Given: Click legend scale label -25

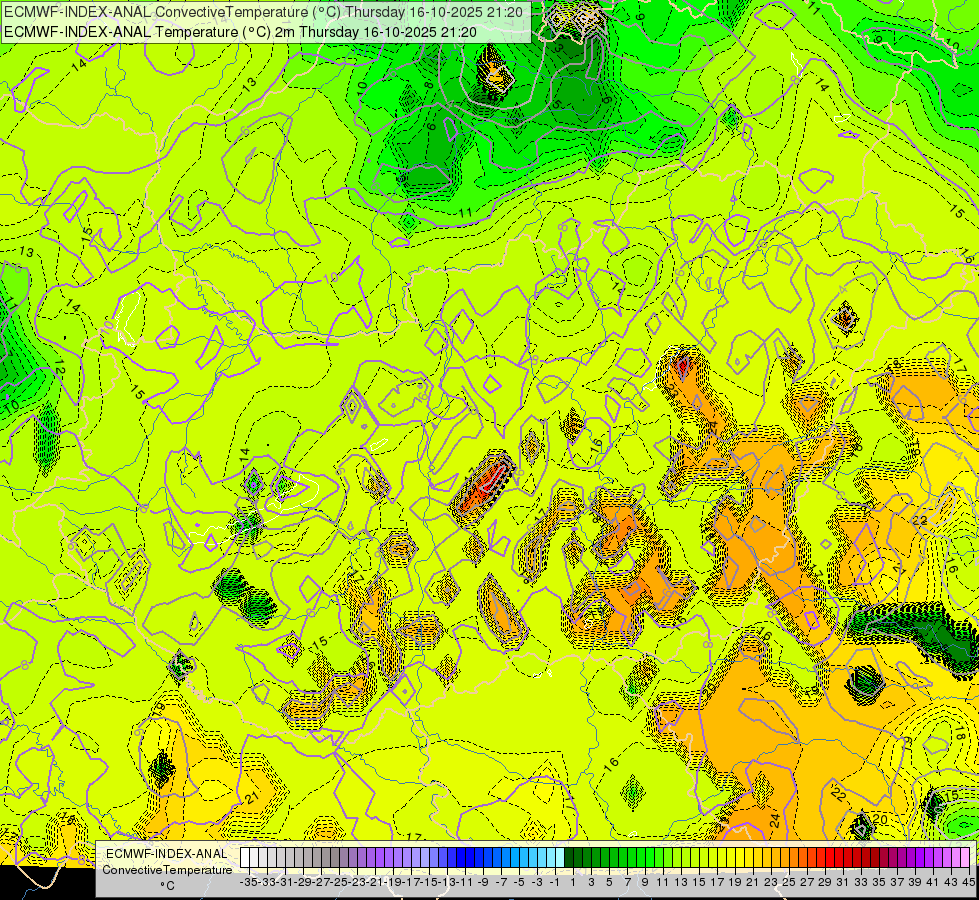Looking at the screenshot, I should [x=339, y=883].
